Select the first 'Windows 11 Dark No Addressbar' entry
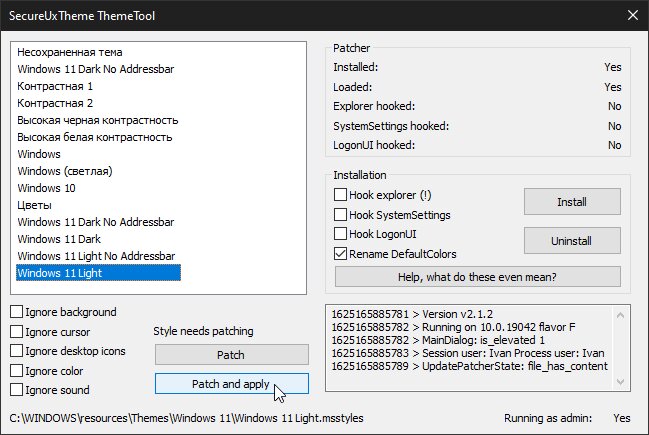649x435 pixels. (96, 69)
